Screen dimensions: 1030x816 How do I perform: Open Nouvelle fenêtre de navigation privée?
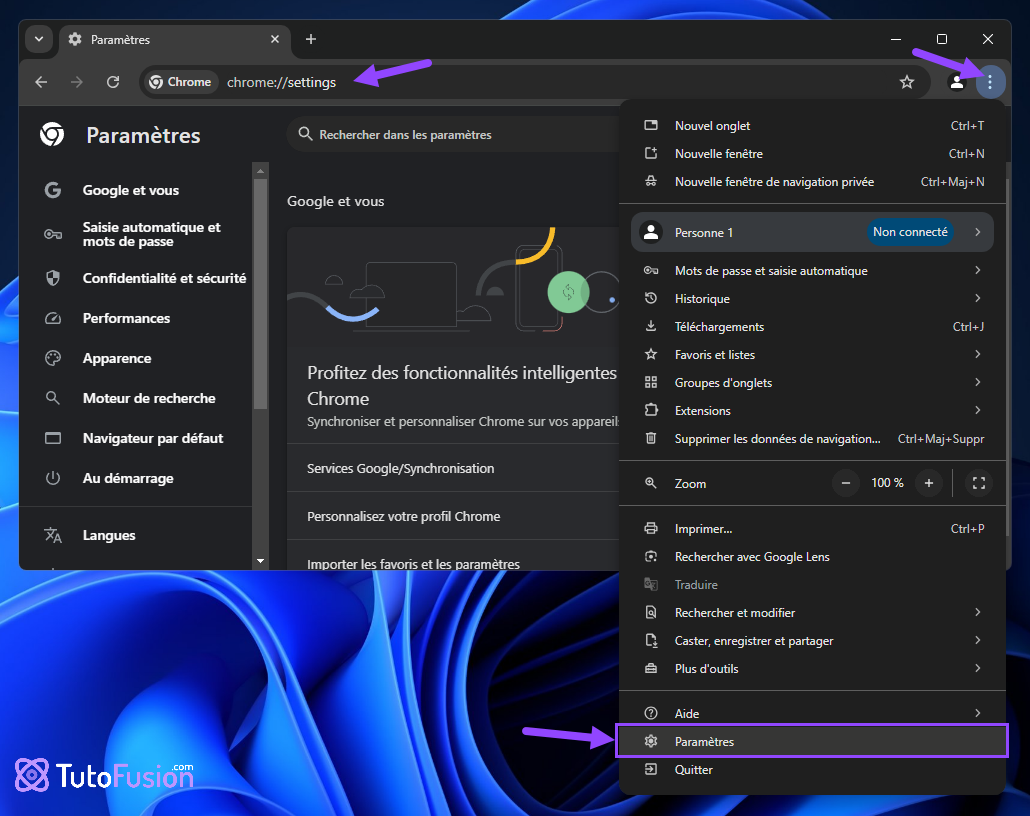pyautogui.click(x=812, y=182)
